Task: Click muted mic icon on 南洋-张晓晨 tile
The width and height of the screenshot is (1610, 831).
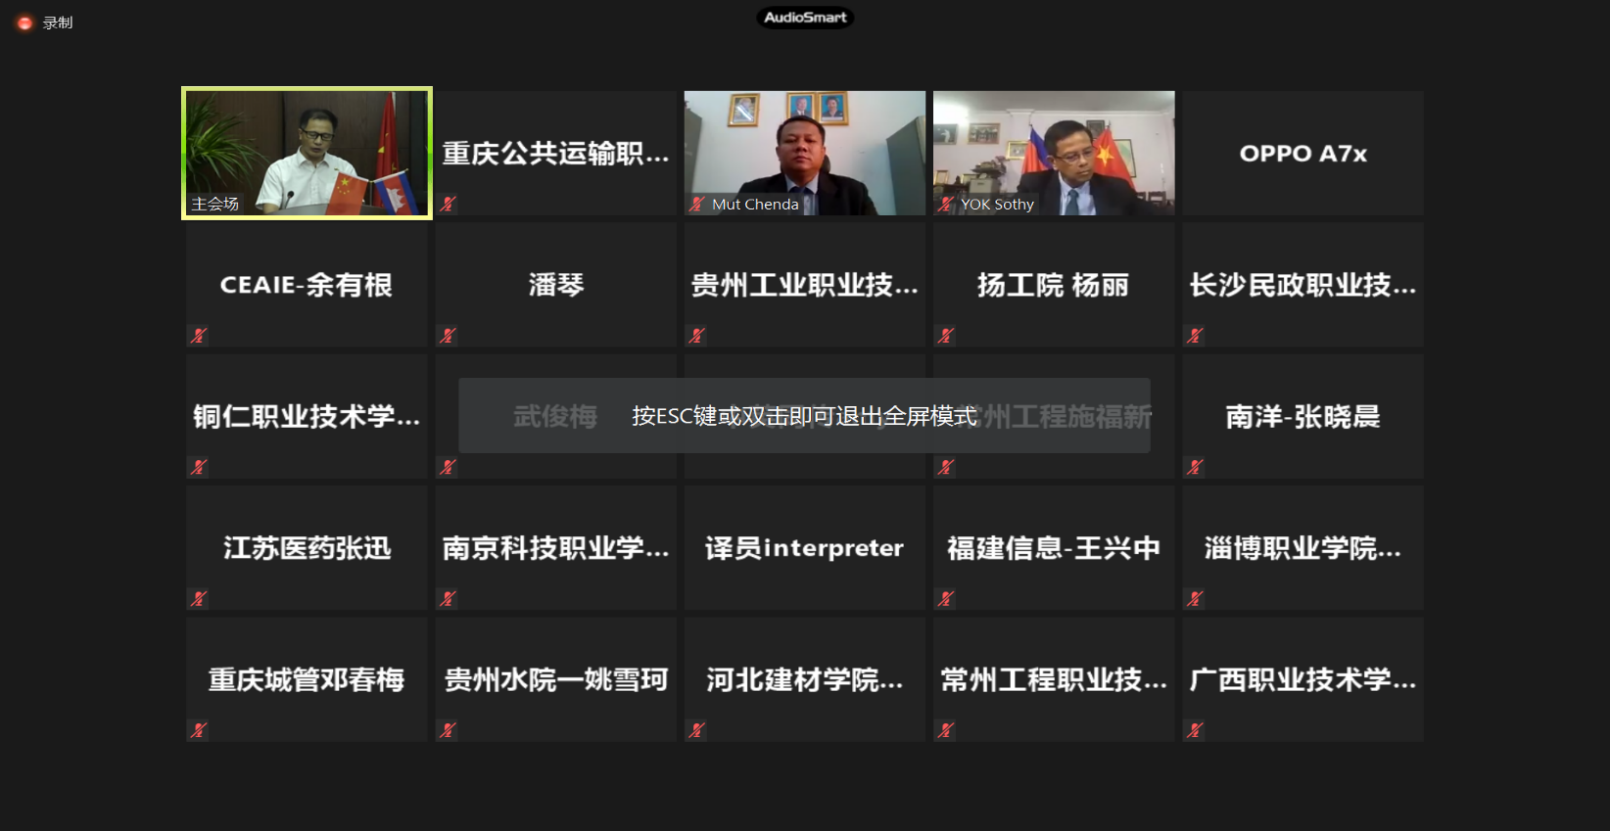Action: coord(1195,467)
